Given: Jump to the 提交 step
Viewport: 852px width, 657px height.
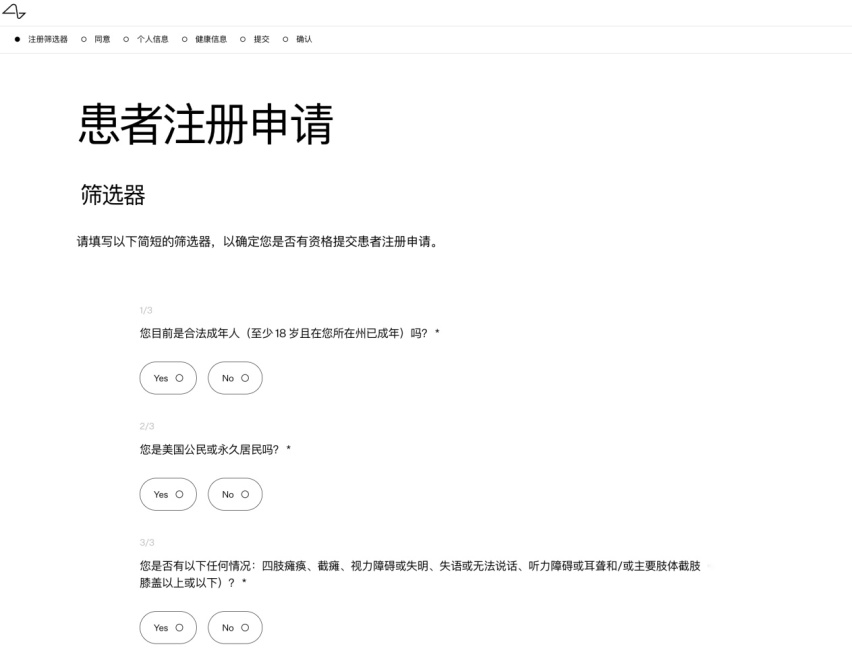Looking at the screenshot, I should [255, 39].
